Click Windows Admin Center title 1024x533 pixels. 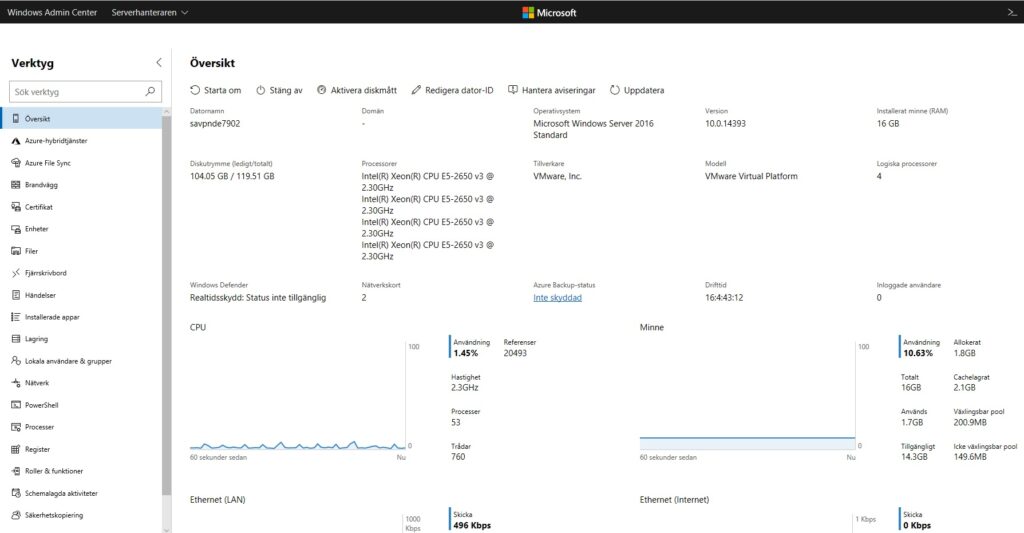[52, 12]
